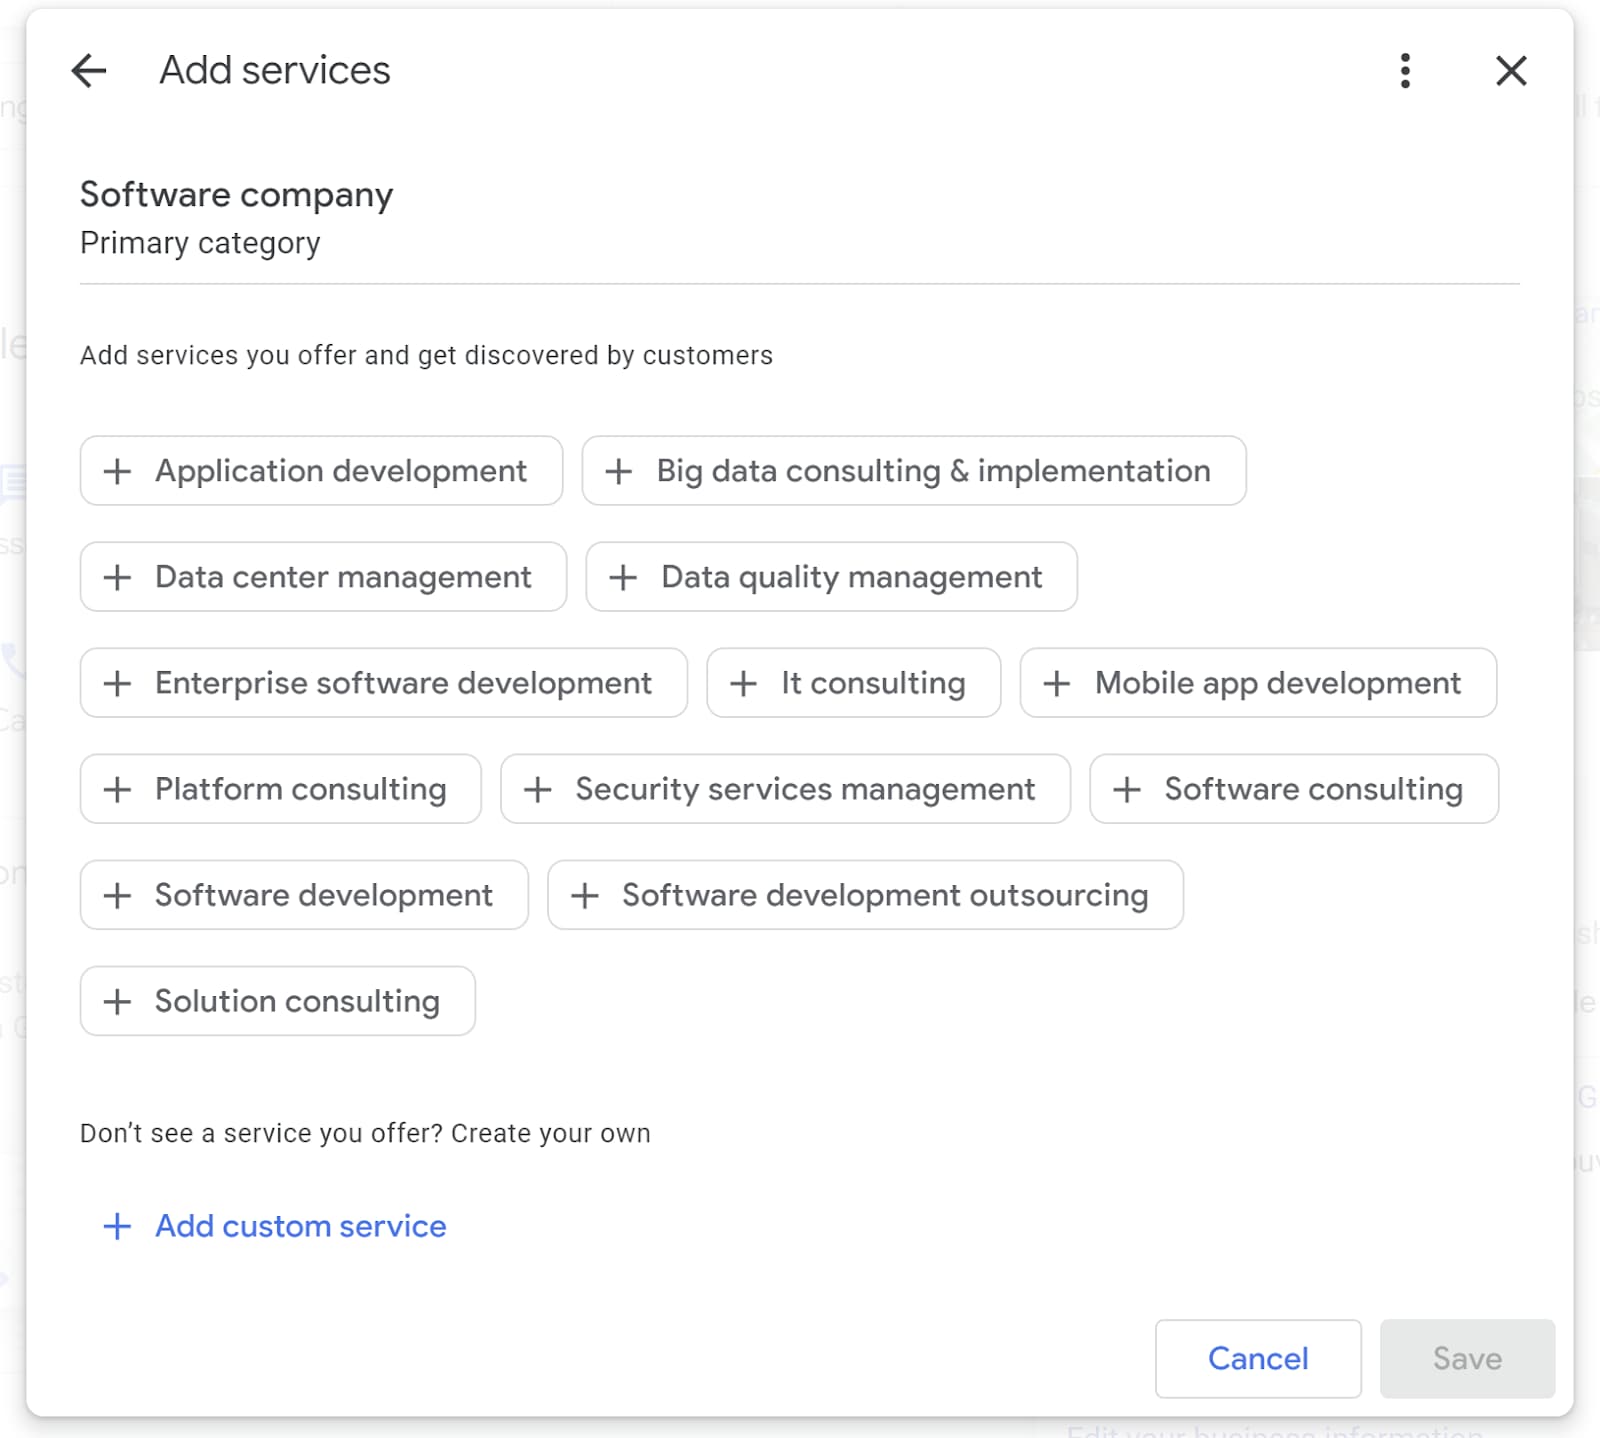The width and height of the screenshot is (1600, 1438).
Task: Close the Add services dialog
Action: click(1510, 71)
